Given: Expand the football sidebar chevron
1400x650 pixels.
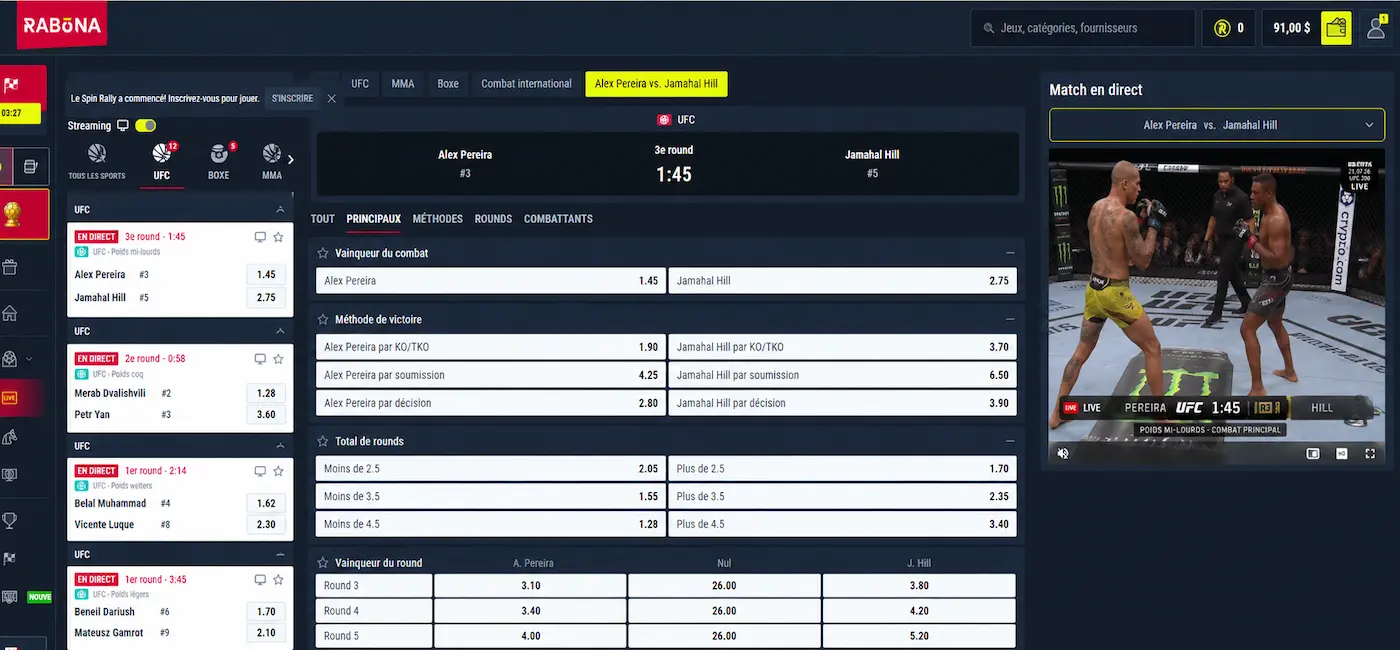Looking at the screenshot, I should click(x=29, y=358).
